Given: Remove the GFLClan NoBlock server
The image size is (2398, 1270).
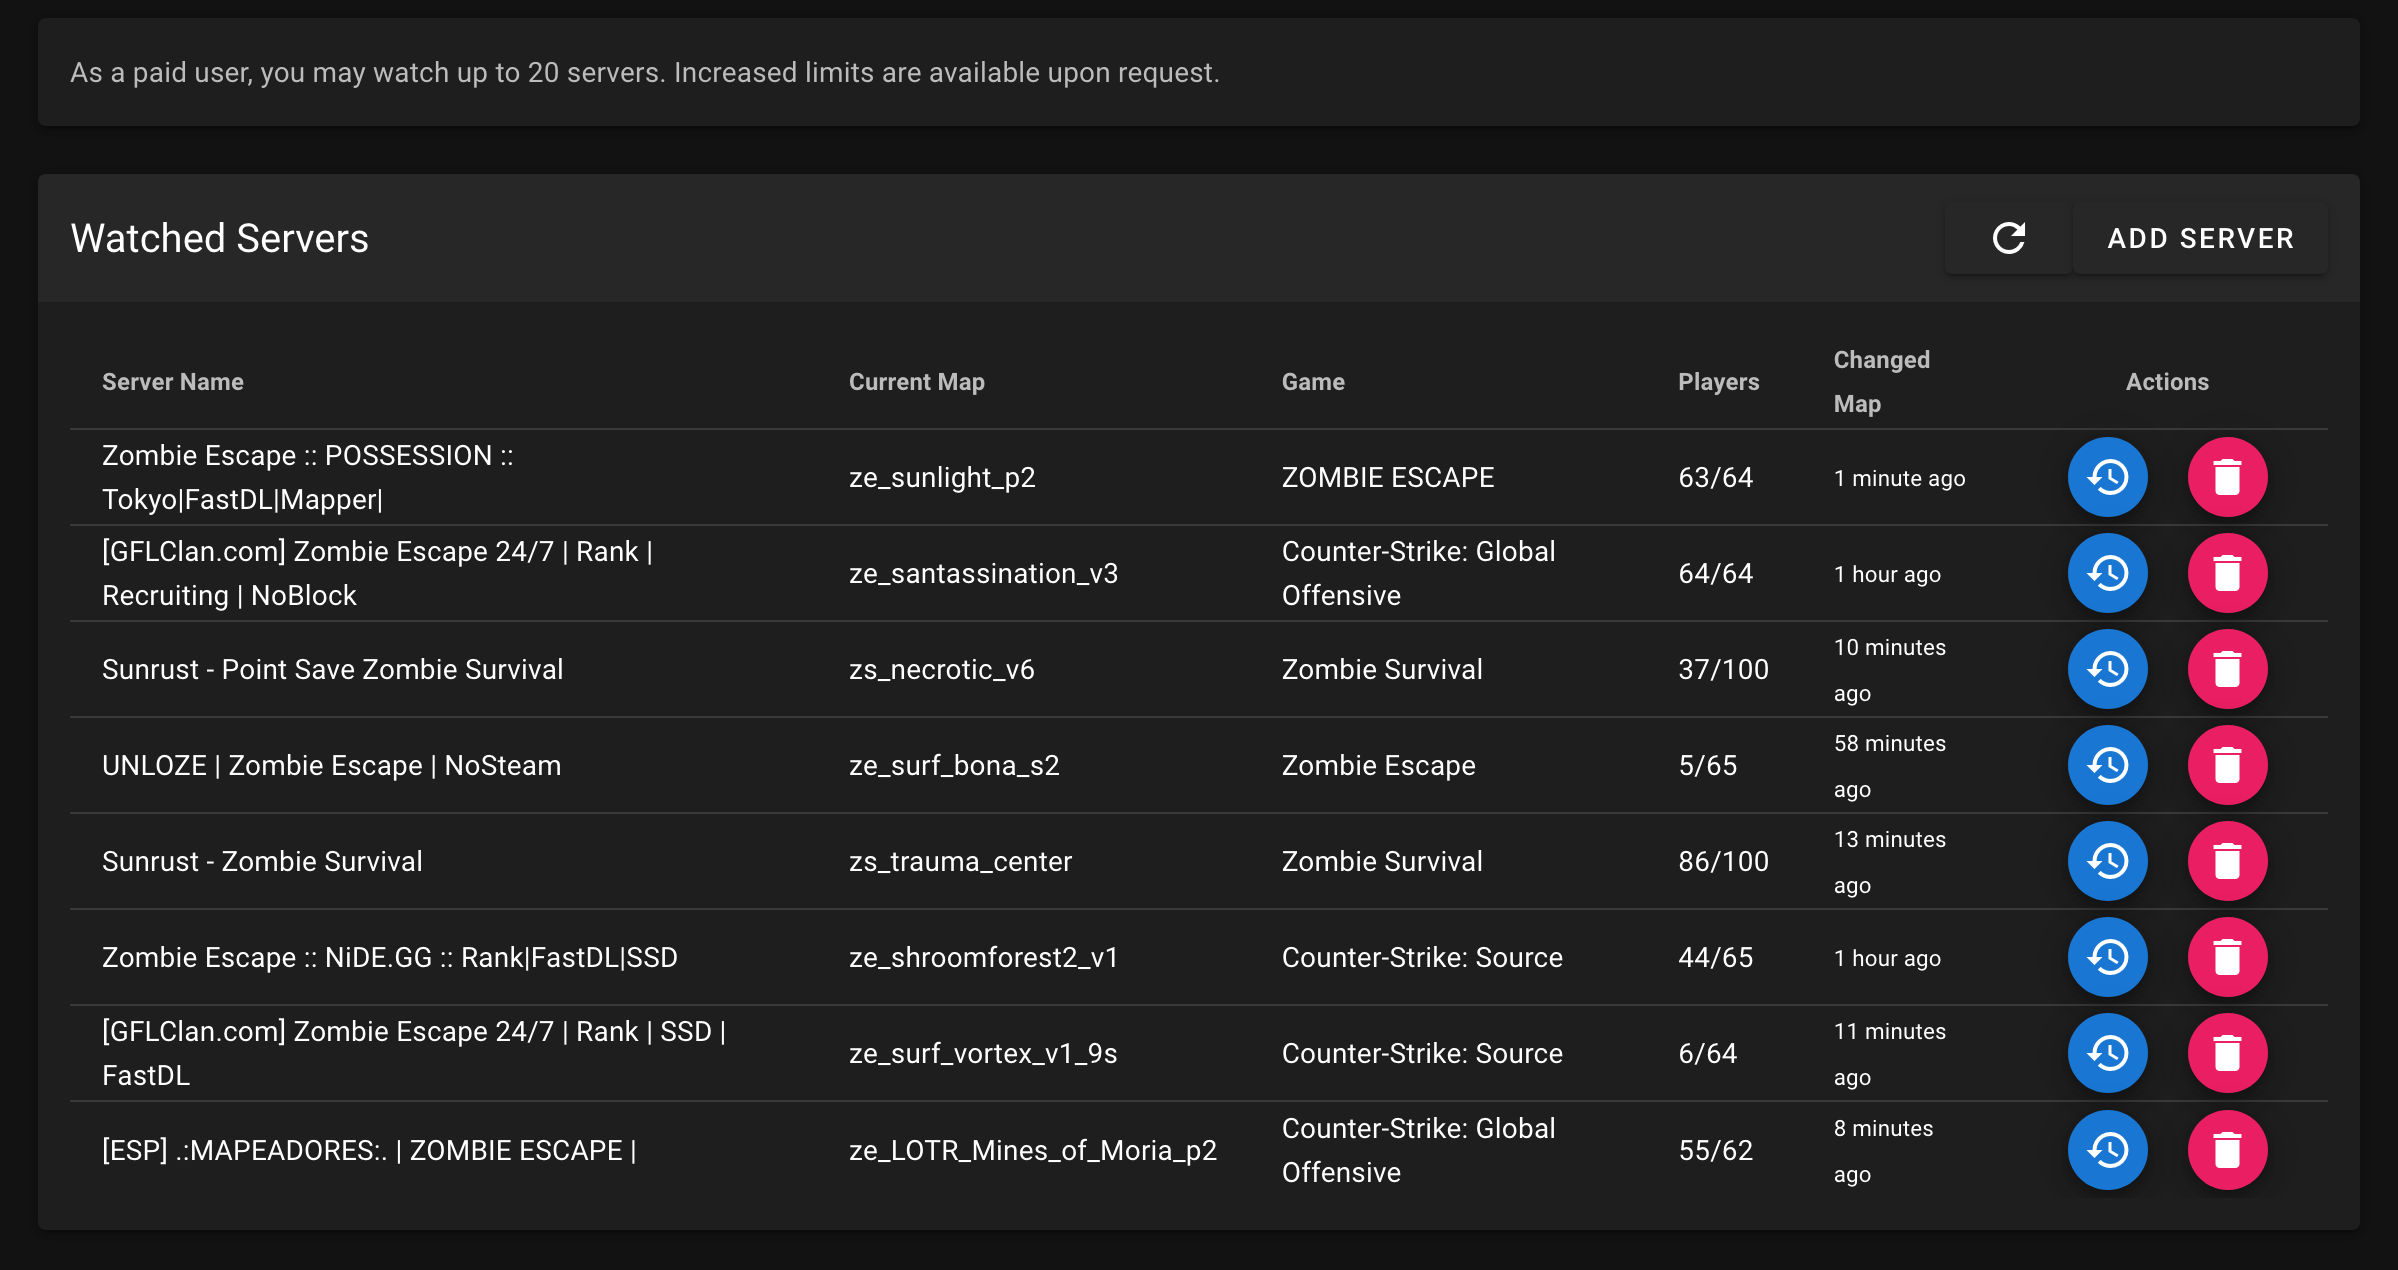Looking at the screenshot, I should (2227, 573).
